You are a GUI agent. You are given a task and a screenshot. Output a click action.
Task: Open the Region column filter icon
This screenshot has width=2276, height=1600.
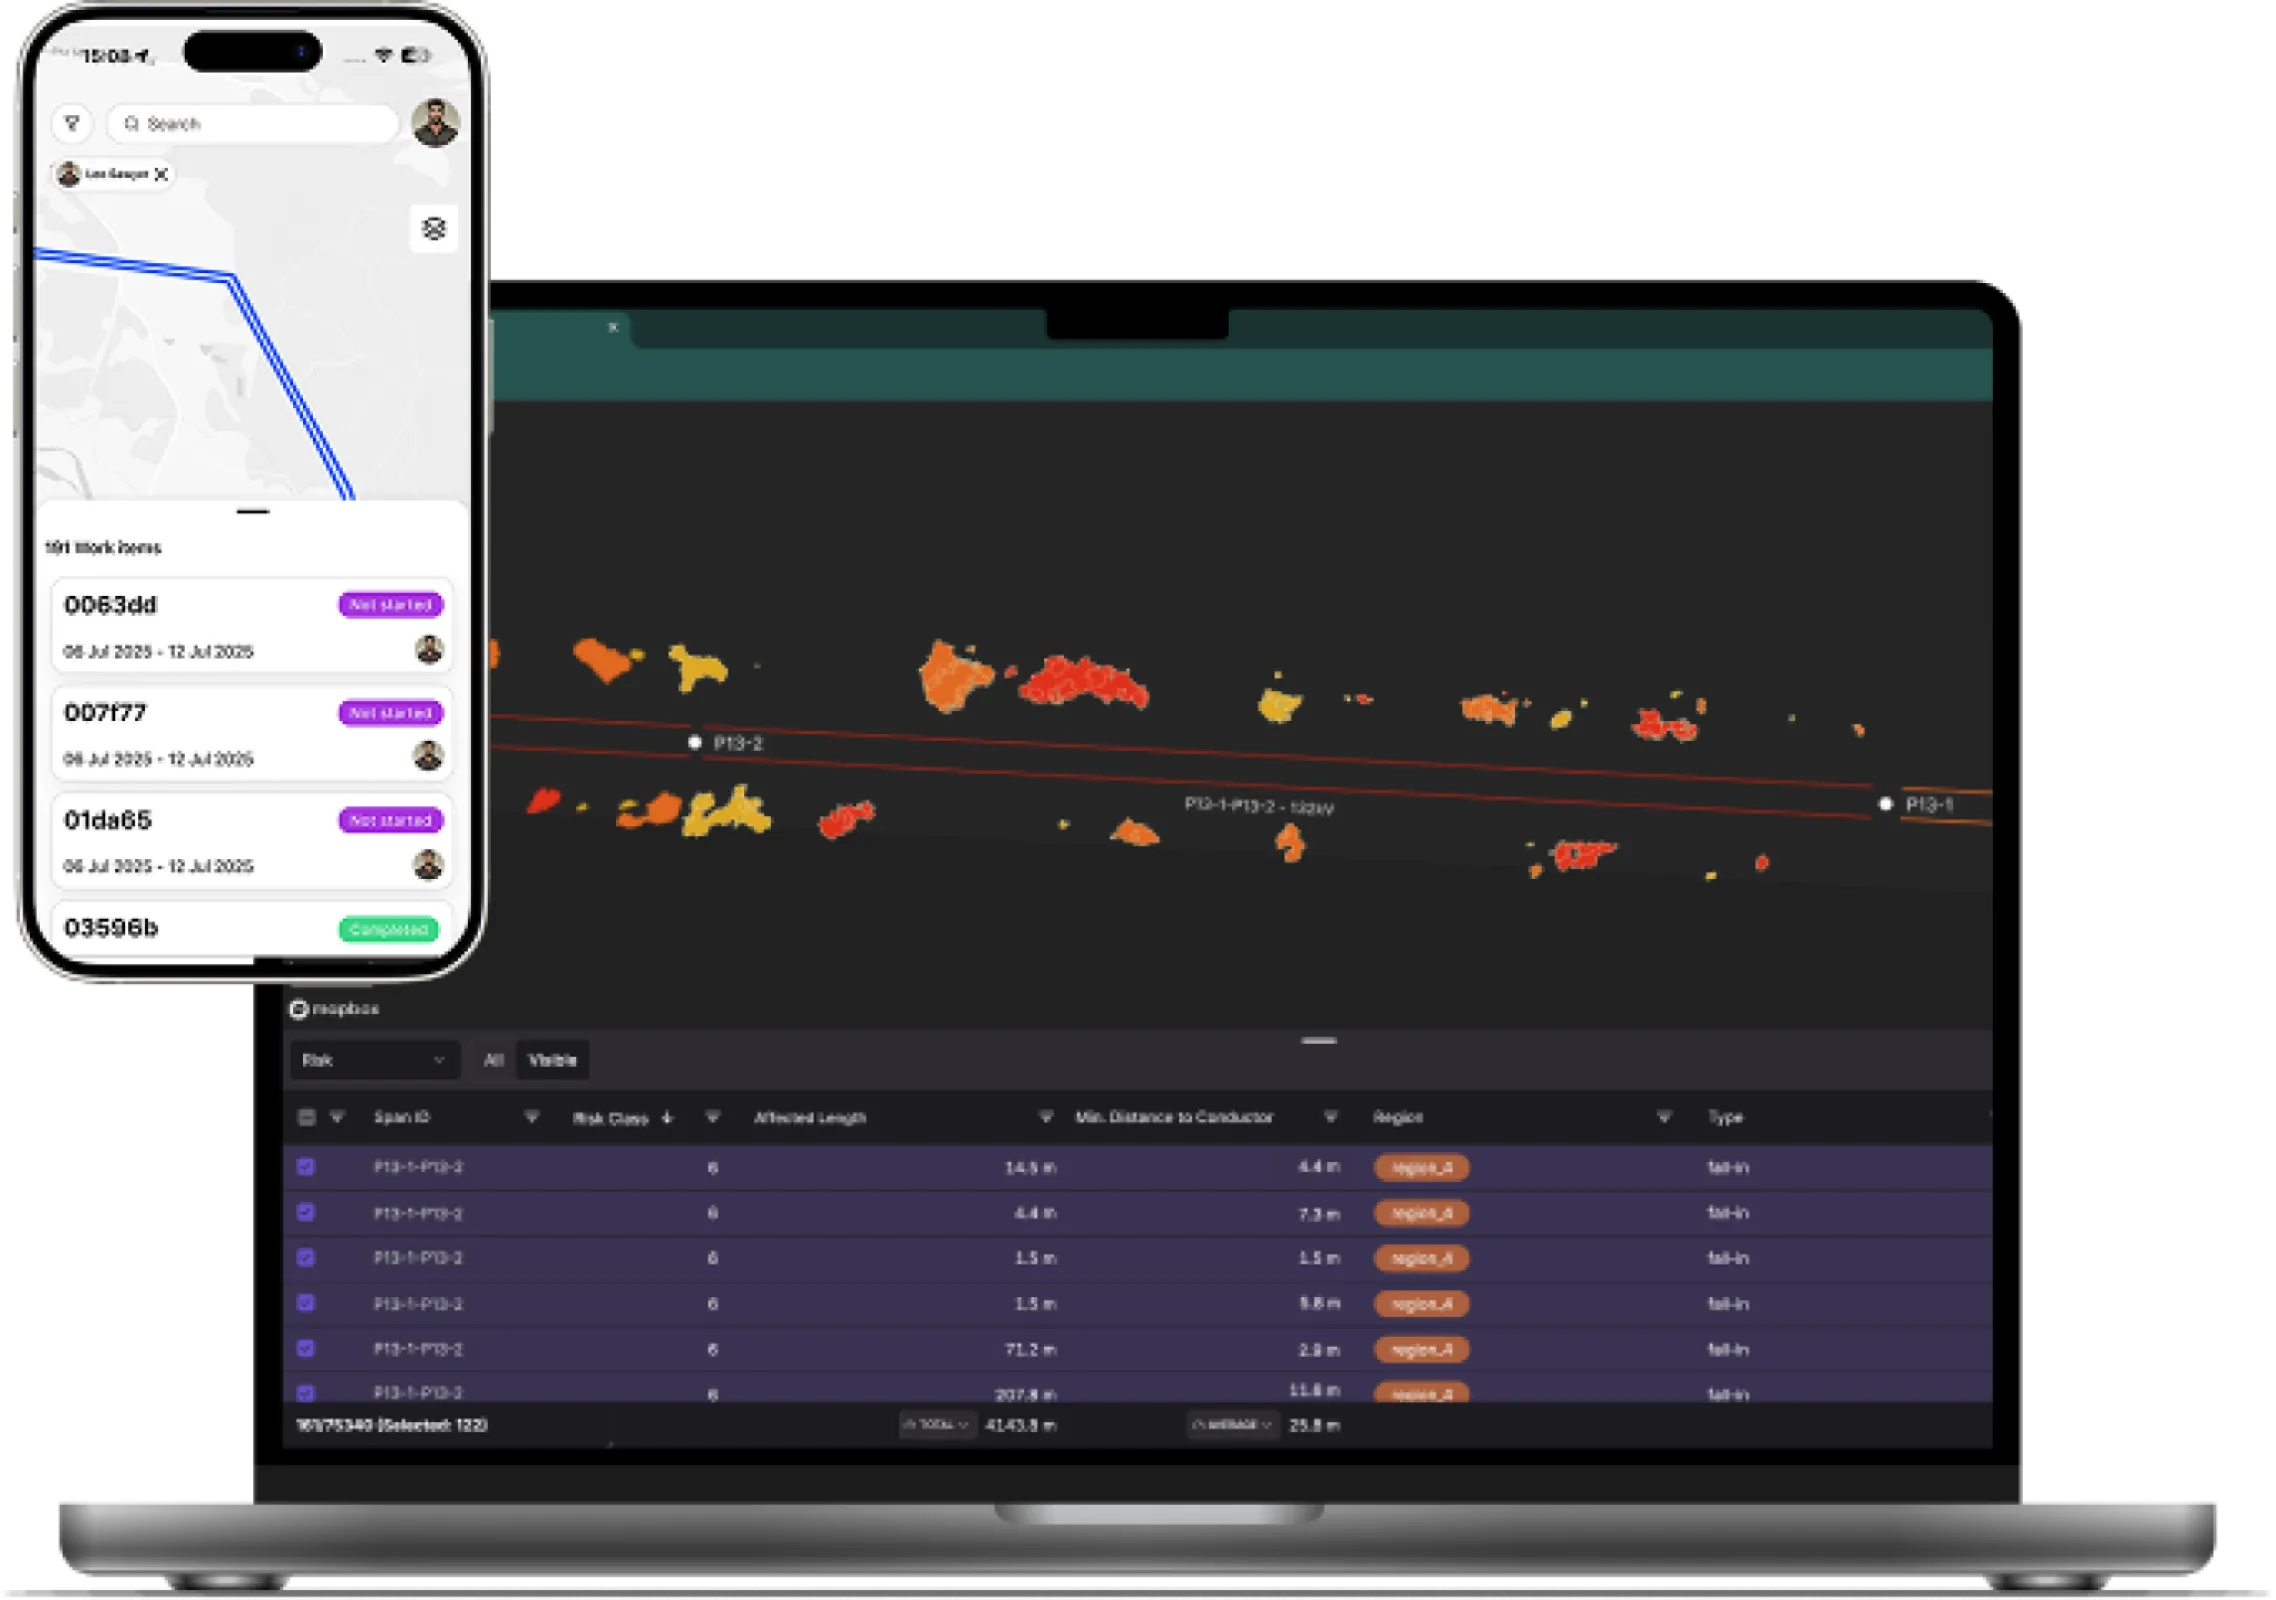(1663, 1117)
